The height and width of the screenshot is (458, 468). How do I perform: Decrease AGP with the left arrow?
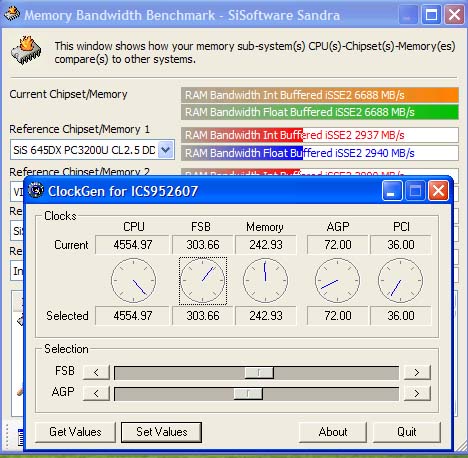click(96, 394)
